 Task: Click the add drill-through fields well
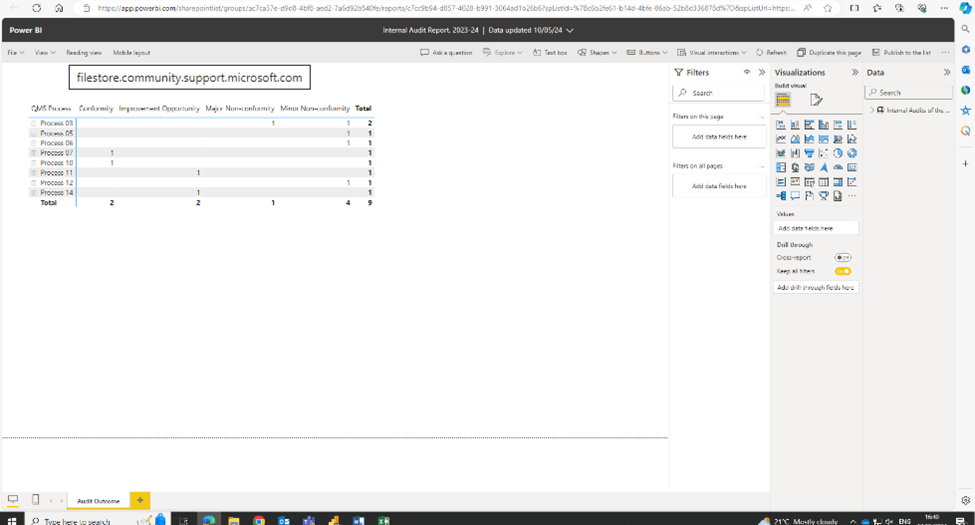(x=816, y=287)
